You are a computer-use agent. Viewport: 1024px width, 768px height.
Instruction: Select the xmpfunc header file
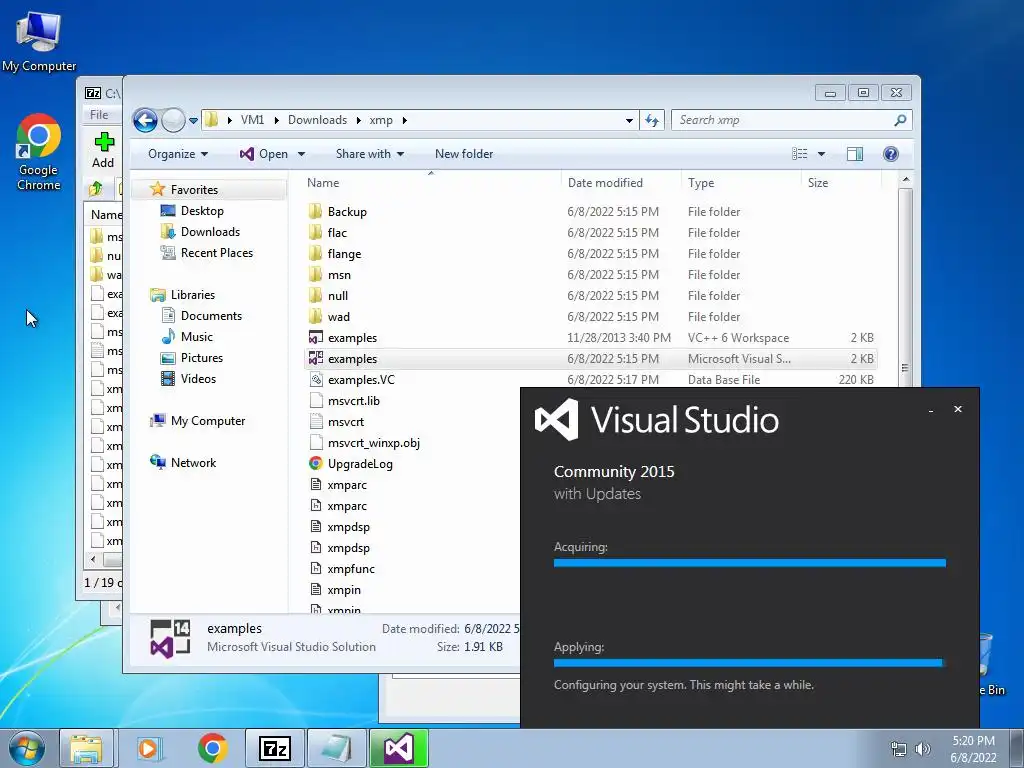[x=351, y=569]
